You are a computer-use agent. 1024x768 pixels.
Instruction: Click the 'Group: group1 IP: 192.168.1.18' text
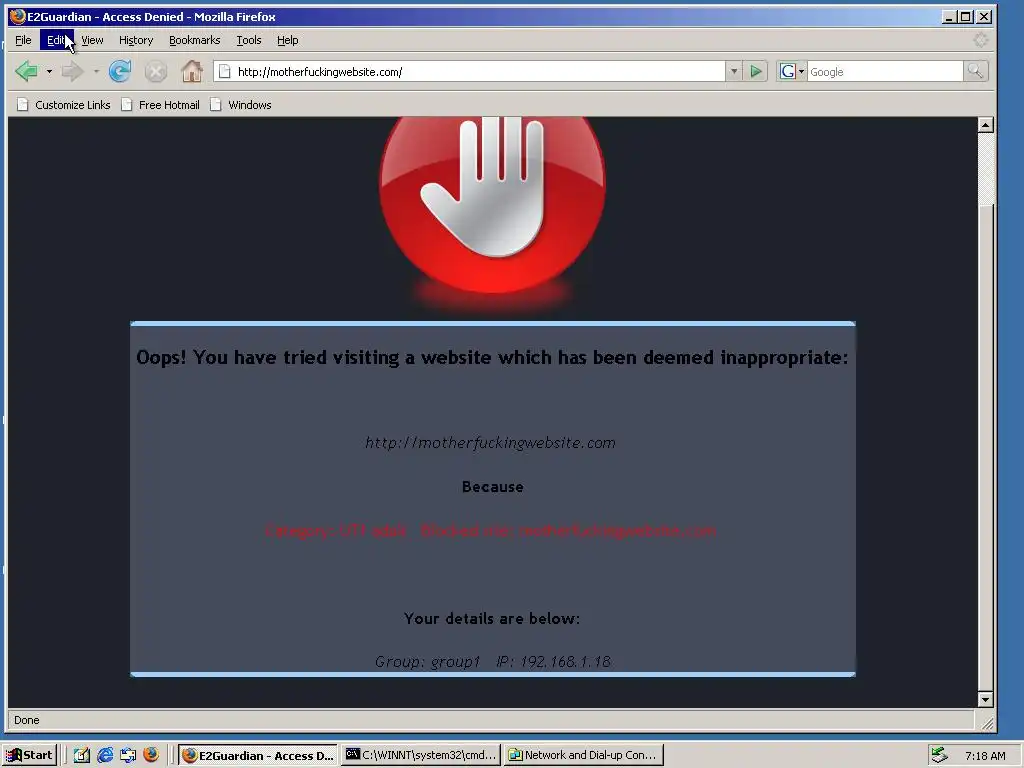pyautogui.click(x=492, y=662)
